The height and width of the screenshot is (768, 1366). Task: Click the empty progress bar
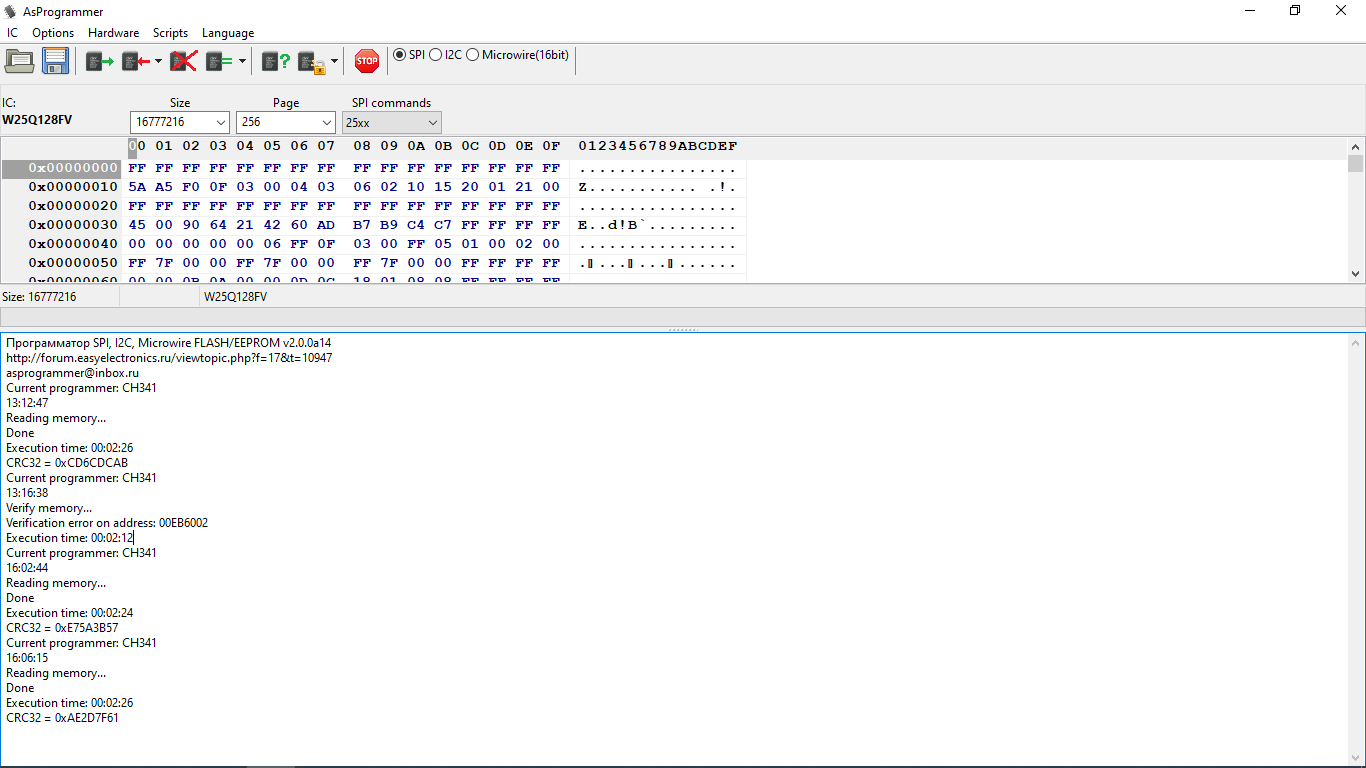click(x=682, y=316)
